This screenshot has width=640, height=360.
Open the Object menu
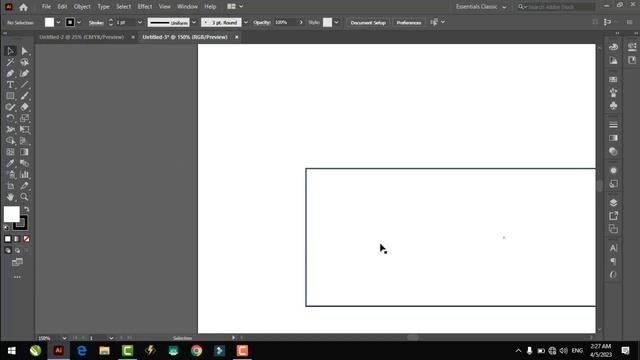point(82,7)
